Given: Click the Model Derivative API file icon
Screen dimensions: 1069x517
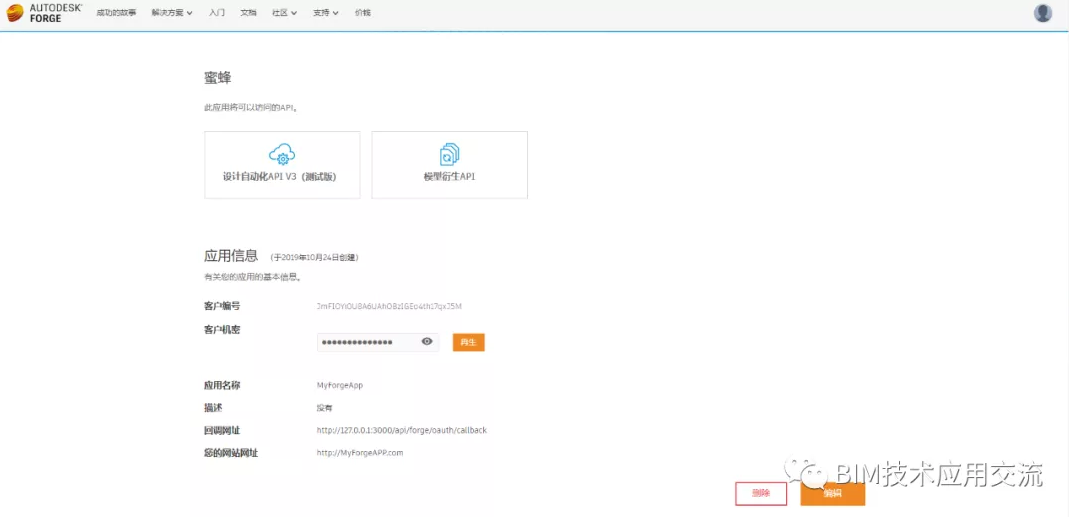Looking at the screenshot, I should (x=449, y=154).
